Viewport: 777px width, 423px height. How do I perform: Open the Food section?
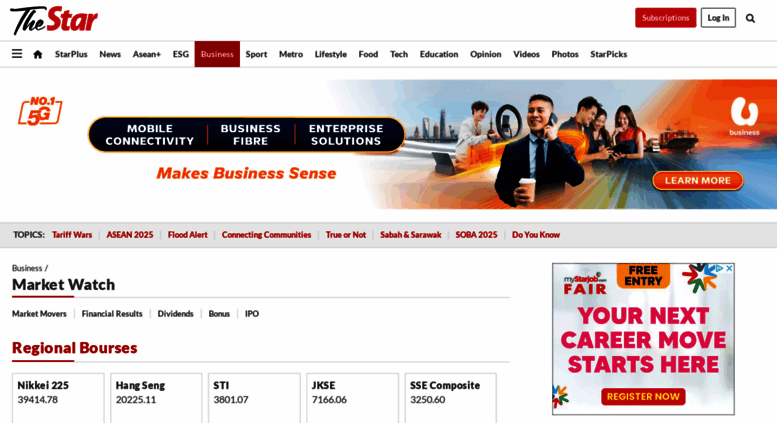tap(368, 54)
